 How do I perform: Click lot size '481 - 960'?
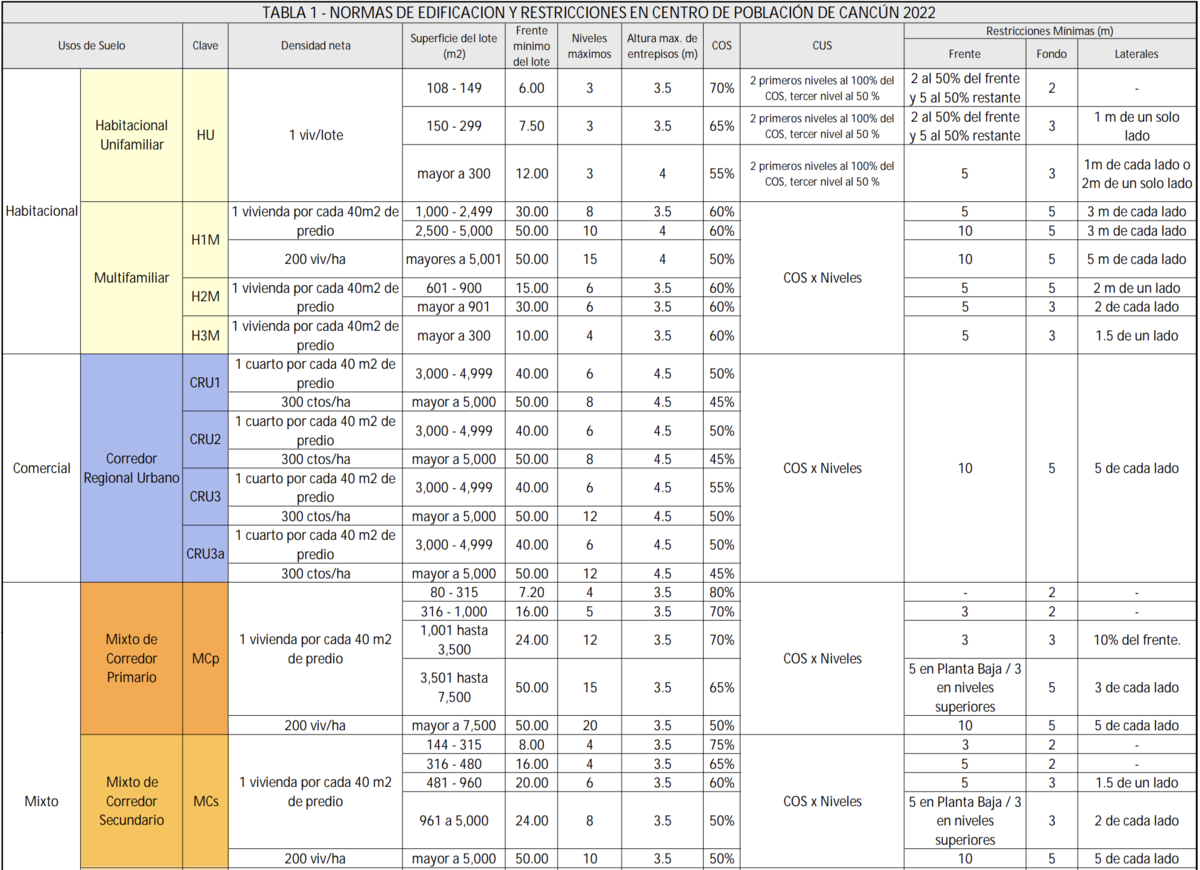point(454,782)
